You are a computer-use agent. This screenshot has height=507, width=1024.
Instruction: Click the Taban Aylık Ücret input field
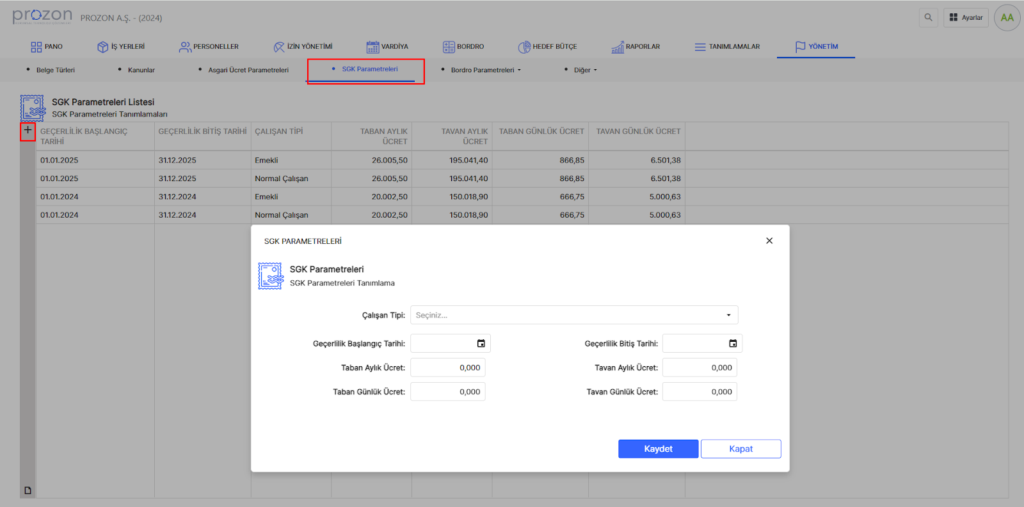[x=447, y=368]
